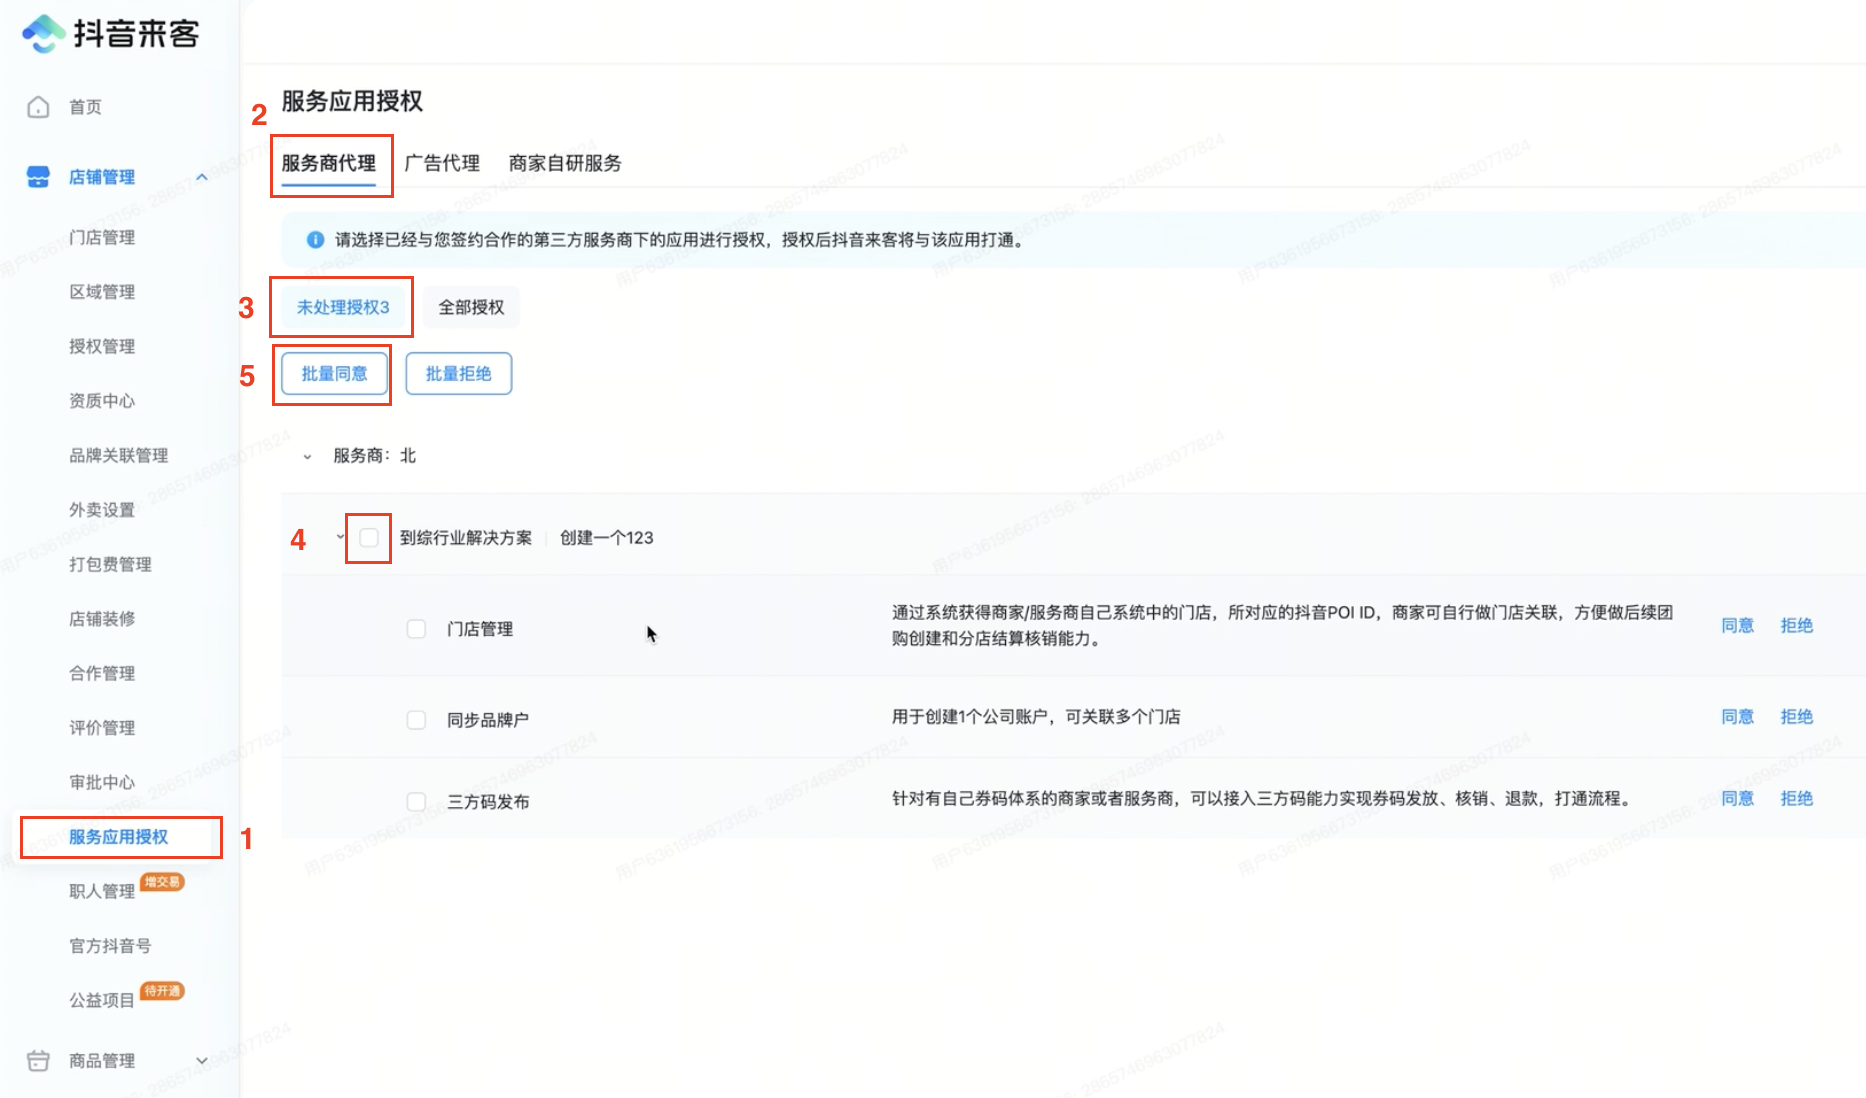
Task: Open the 商家自研服务 tab
Action: click(565, 163)
